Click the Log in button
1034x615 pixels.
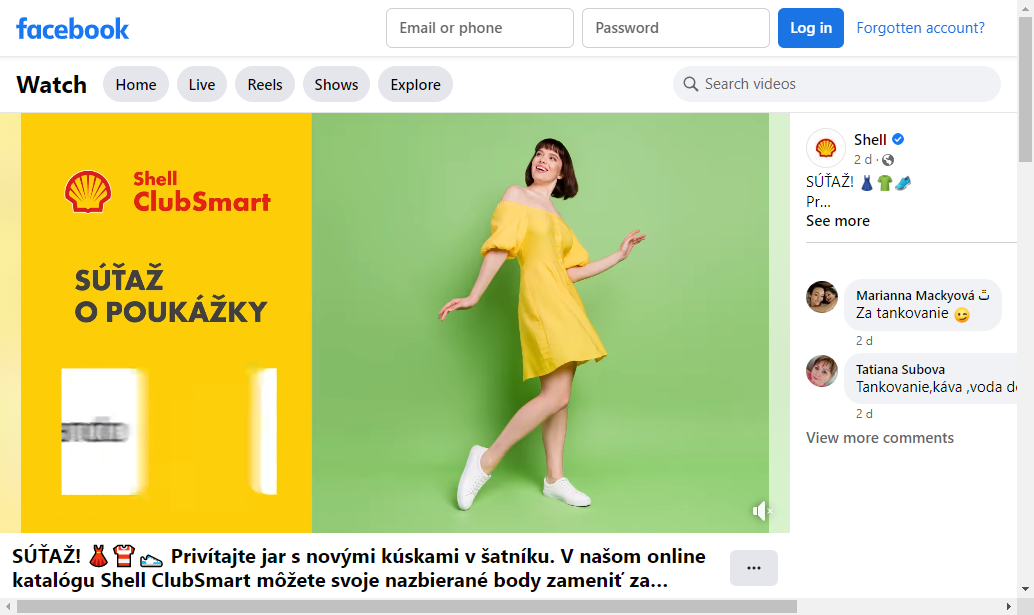(810, 28)
